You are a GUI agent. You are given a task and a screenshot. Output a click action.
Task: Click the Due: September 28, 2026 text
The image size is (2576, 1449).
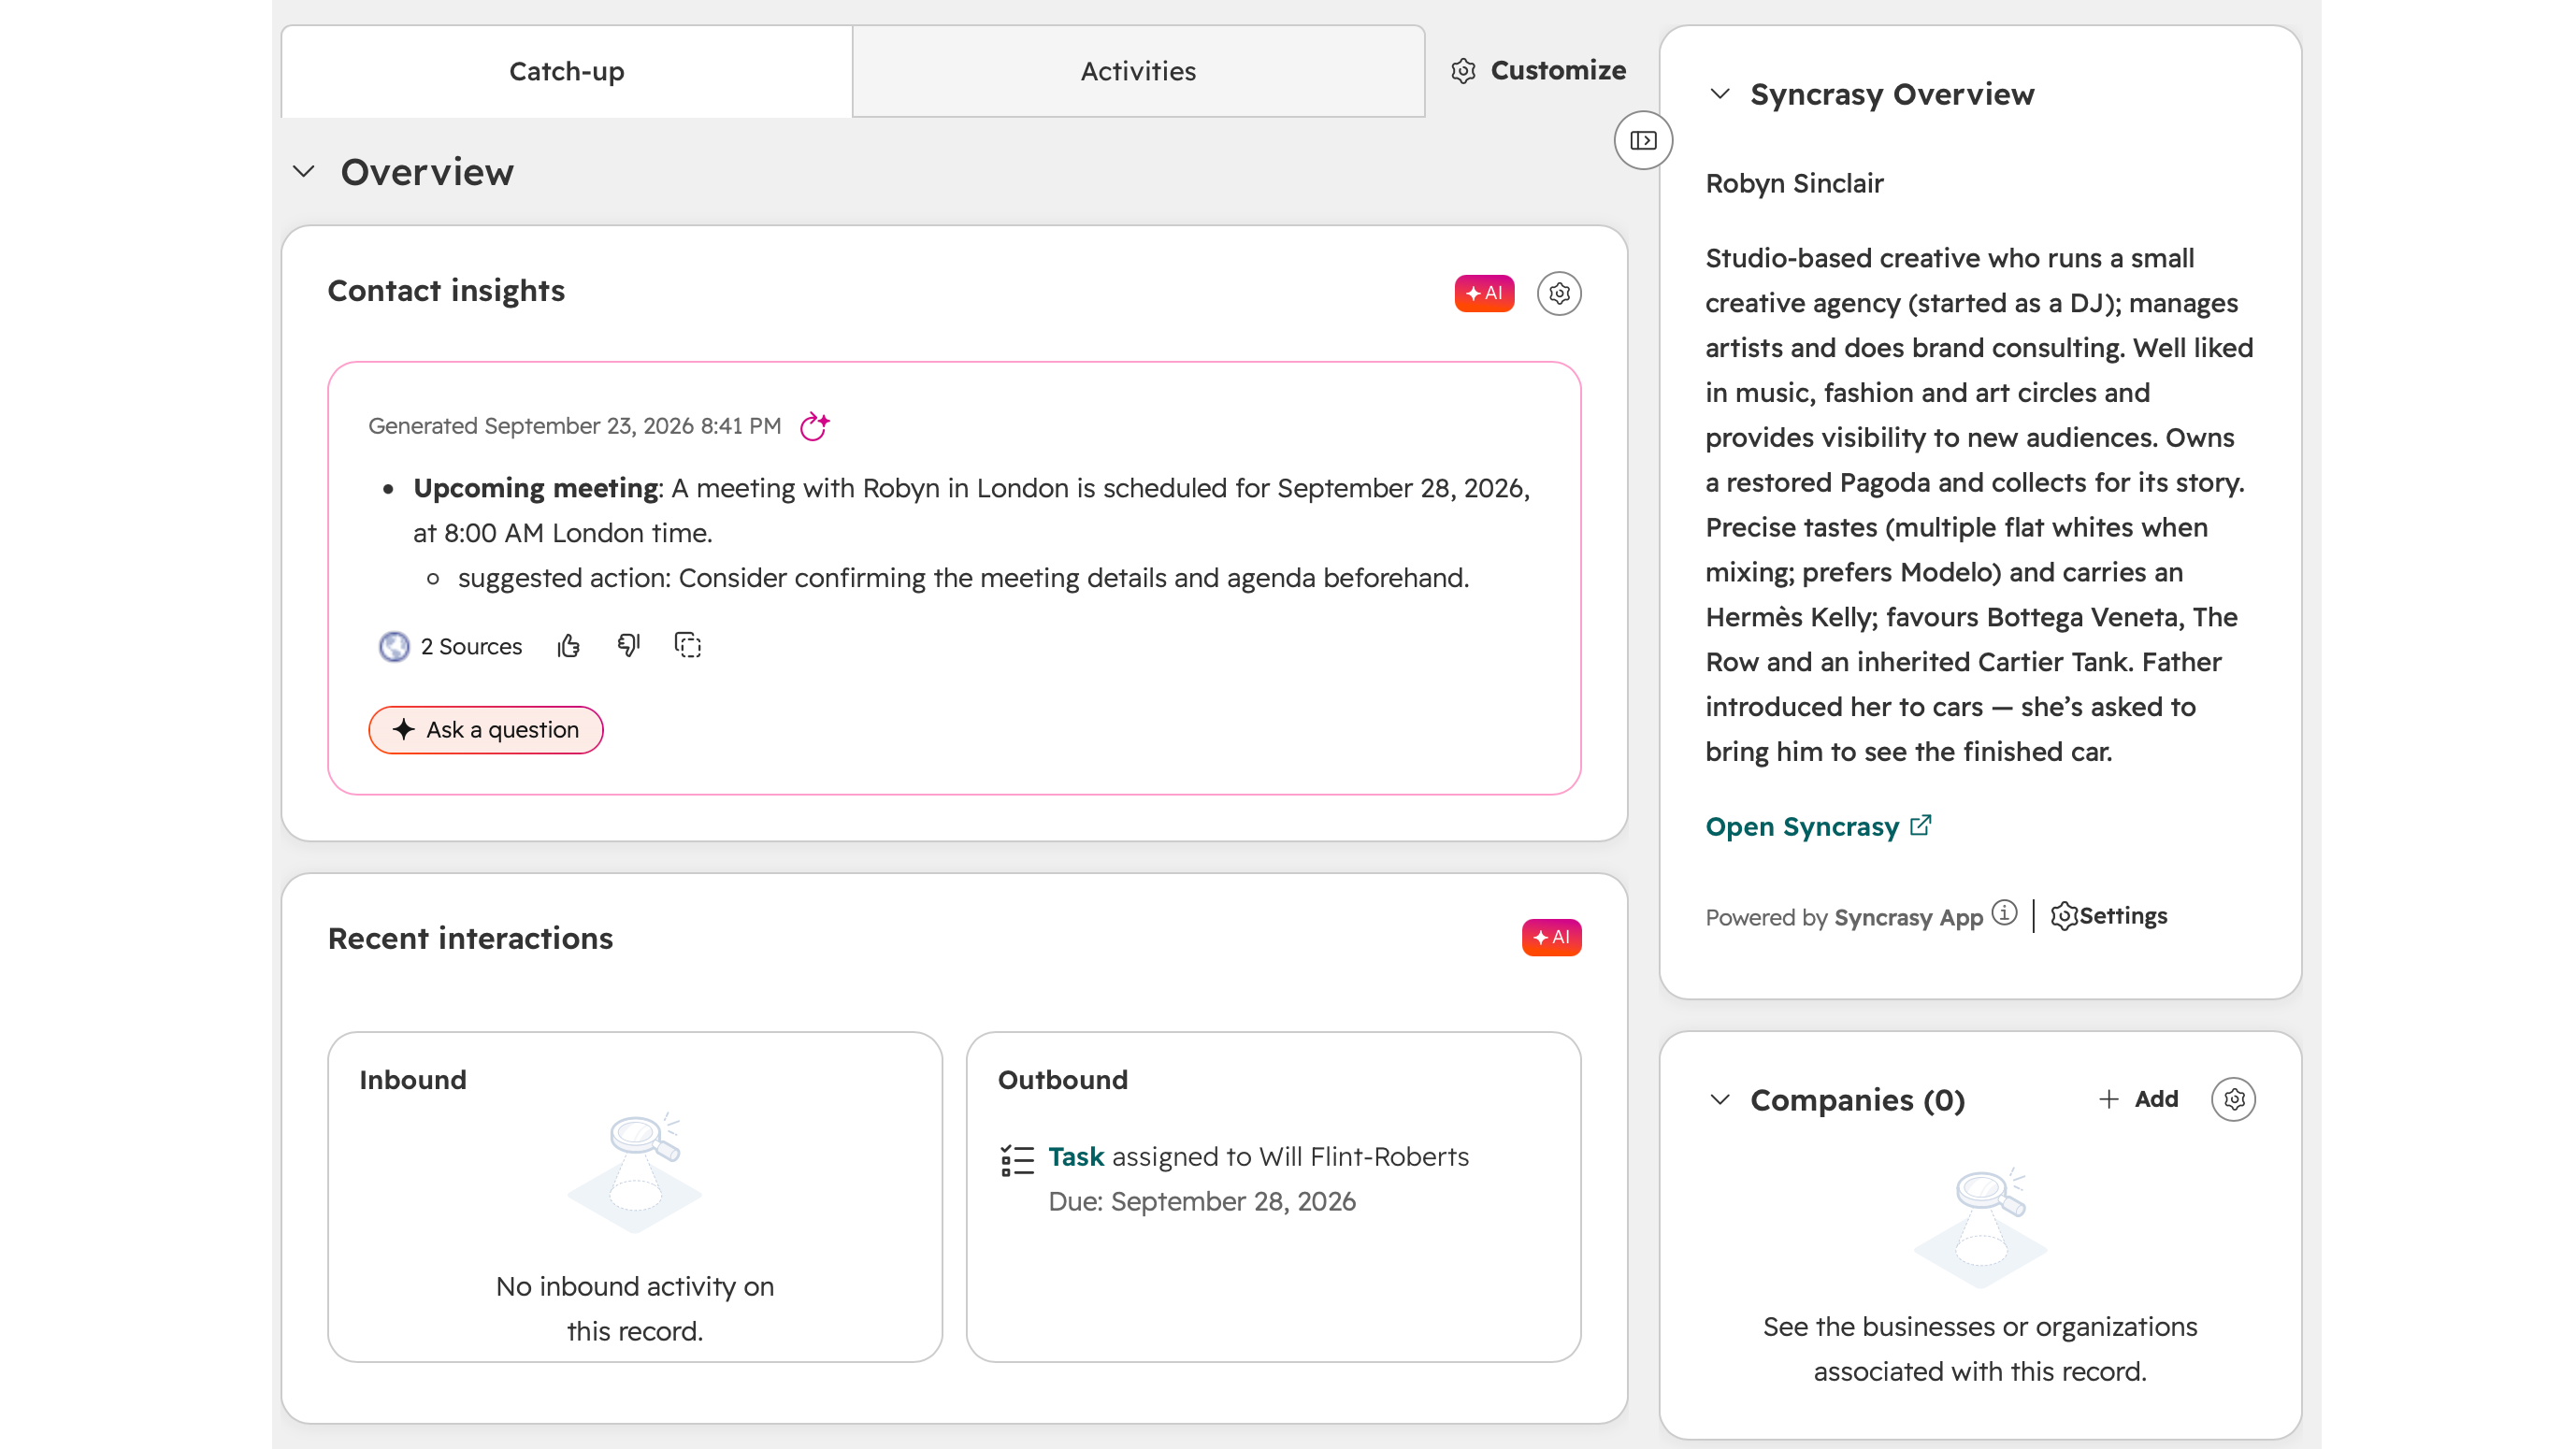coord(1202,1202)
